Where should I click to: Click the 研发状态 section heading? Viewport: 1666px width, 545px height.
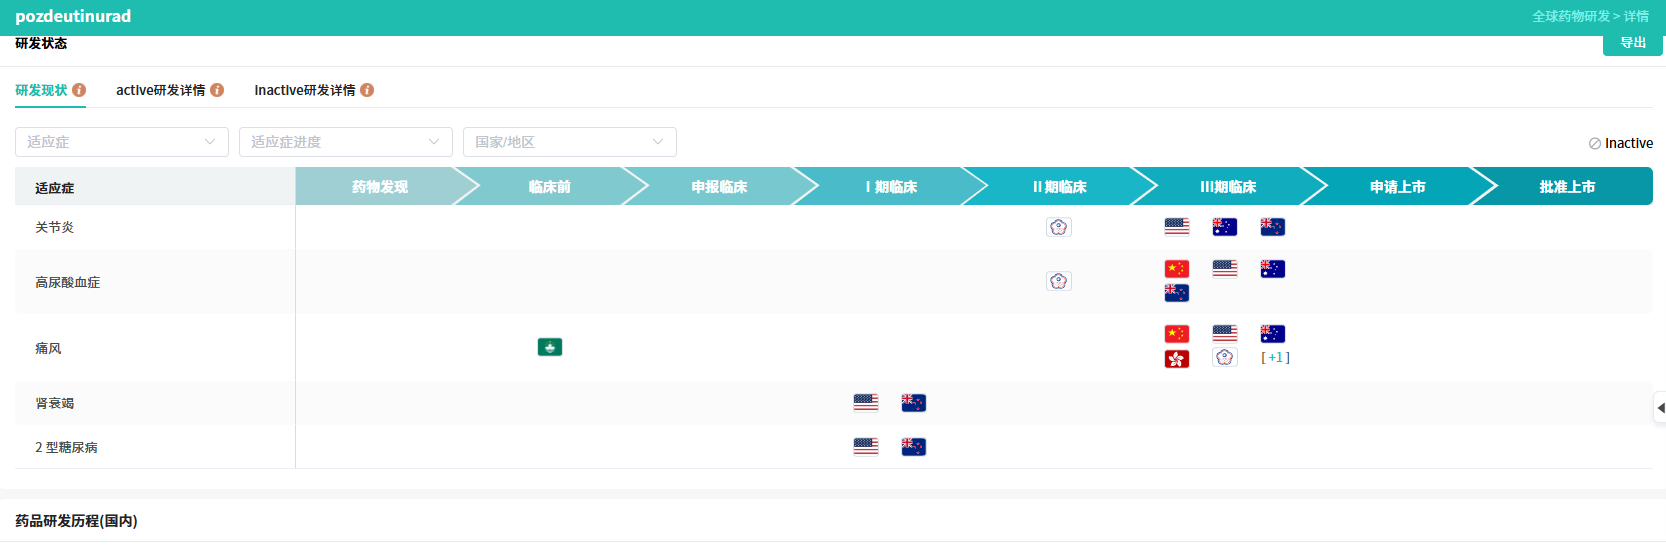coord(41,43)
